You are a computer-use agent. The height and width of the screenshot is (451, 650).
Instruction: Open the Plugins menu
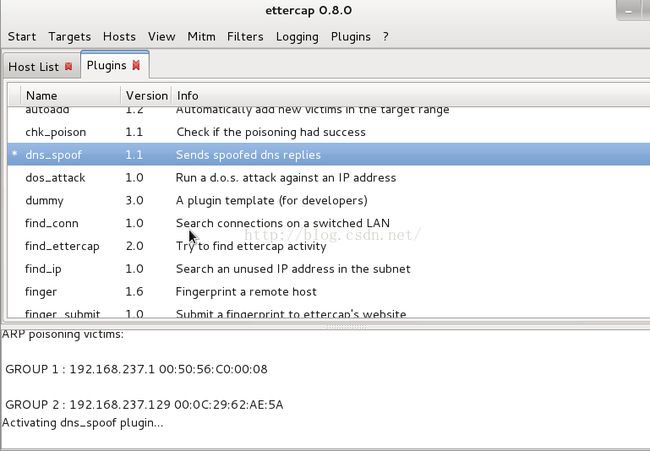[x=351, y=37]
